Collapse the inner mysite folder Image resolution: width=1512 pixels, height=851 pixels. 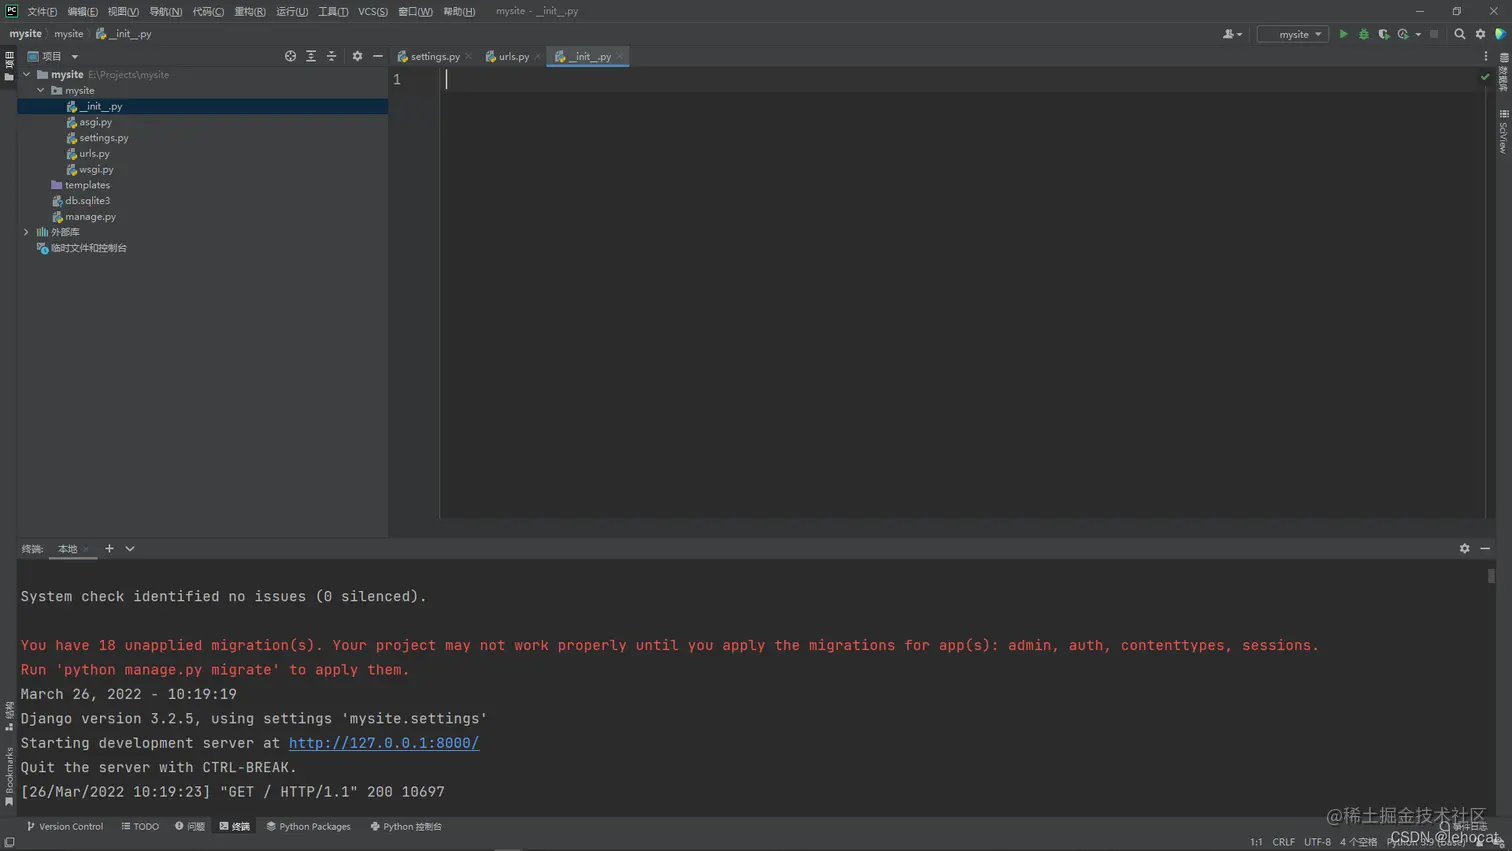point(41,90)
